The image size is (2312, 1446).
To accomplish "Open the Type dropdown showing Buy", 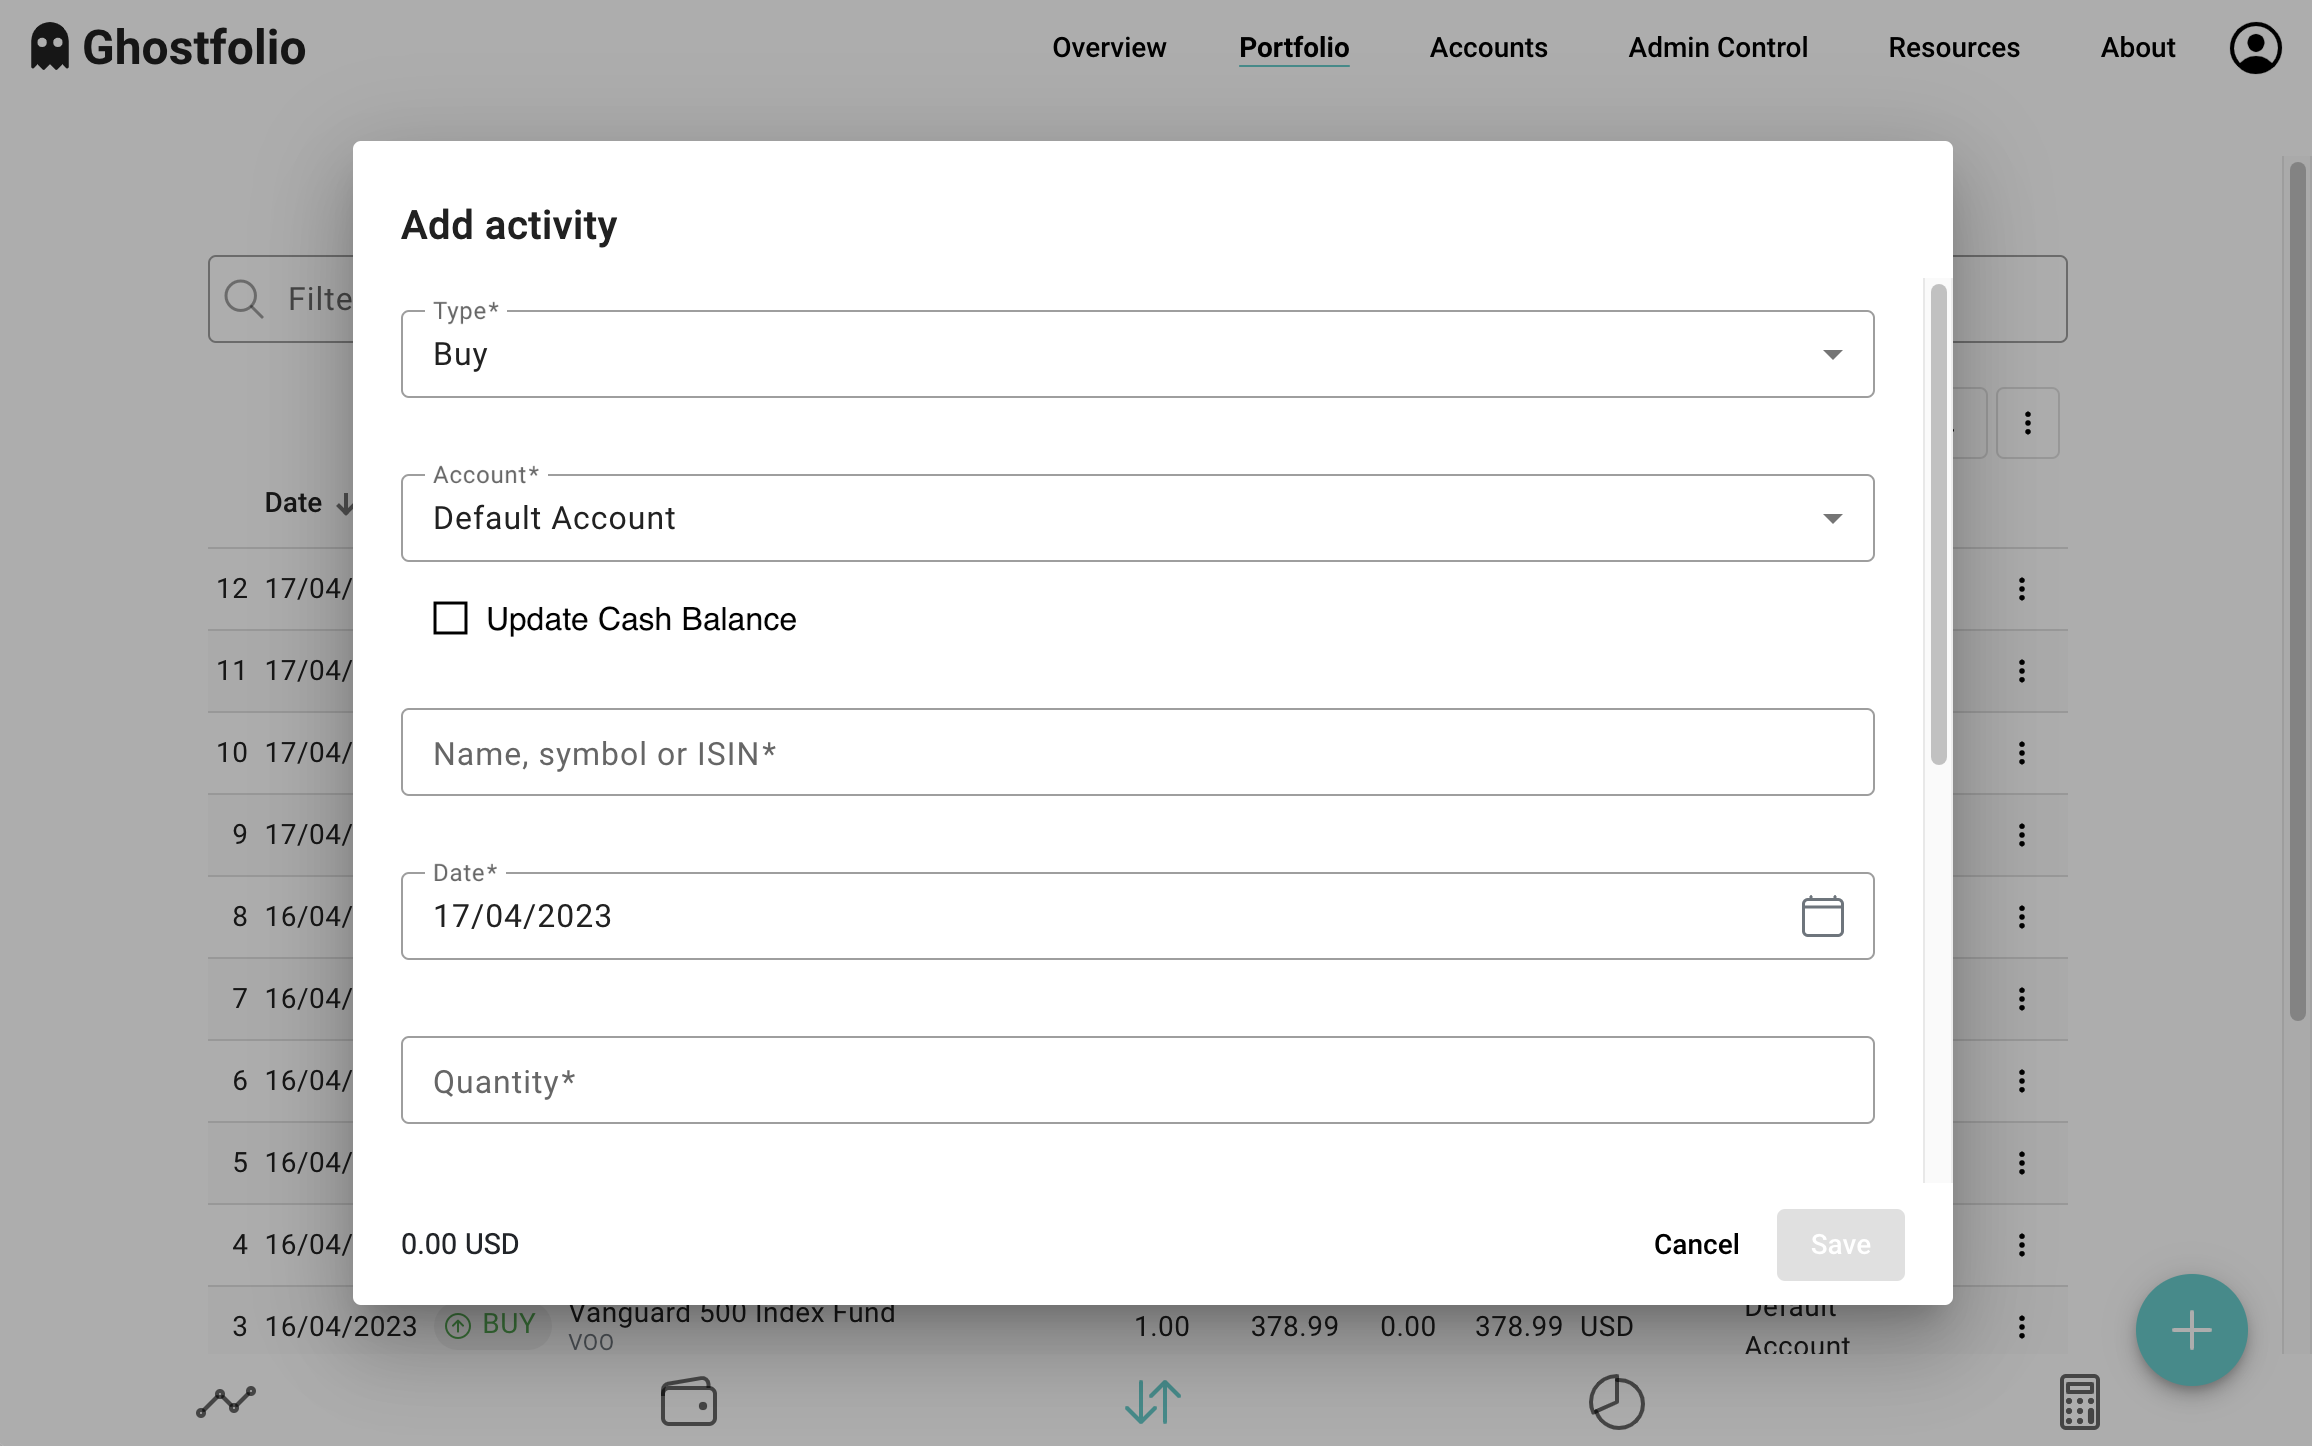I will coord(1834,353).
